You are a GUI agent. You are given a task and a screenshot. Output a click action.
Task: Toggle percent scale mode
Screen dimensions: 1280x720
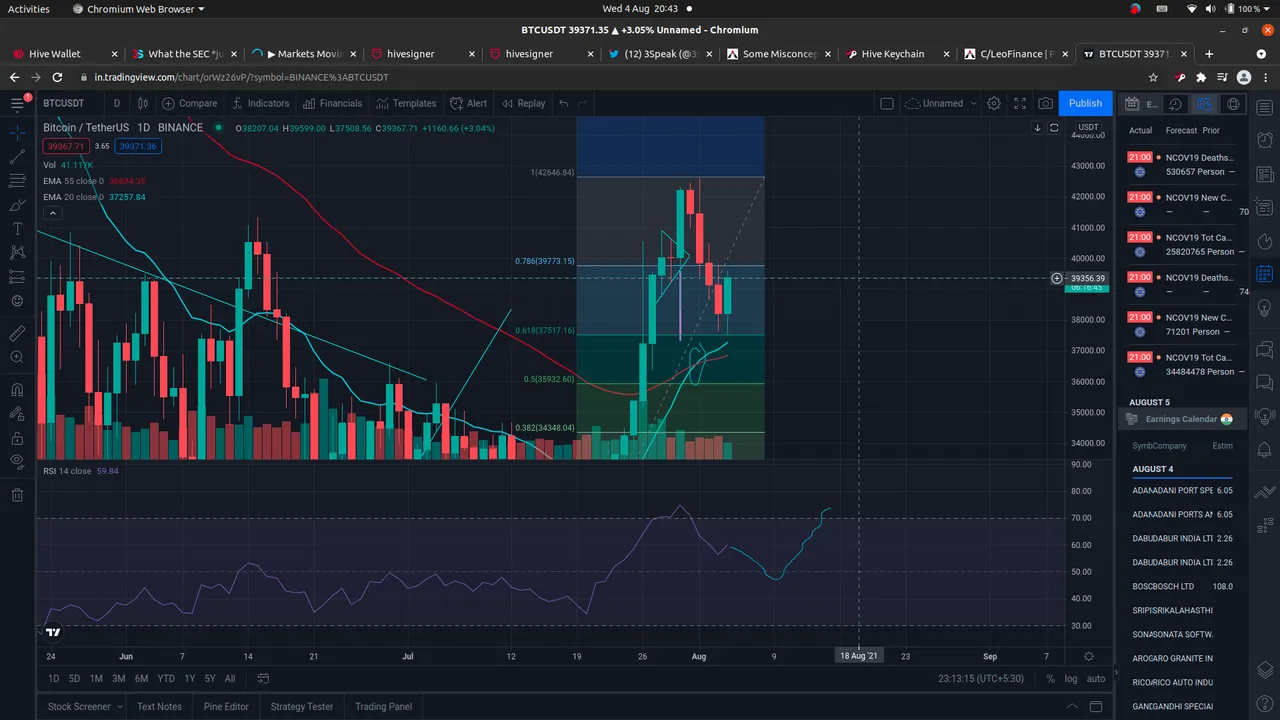coord(1050,678)
